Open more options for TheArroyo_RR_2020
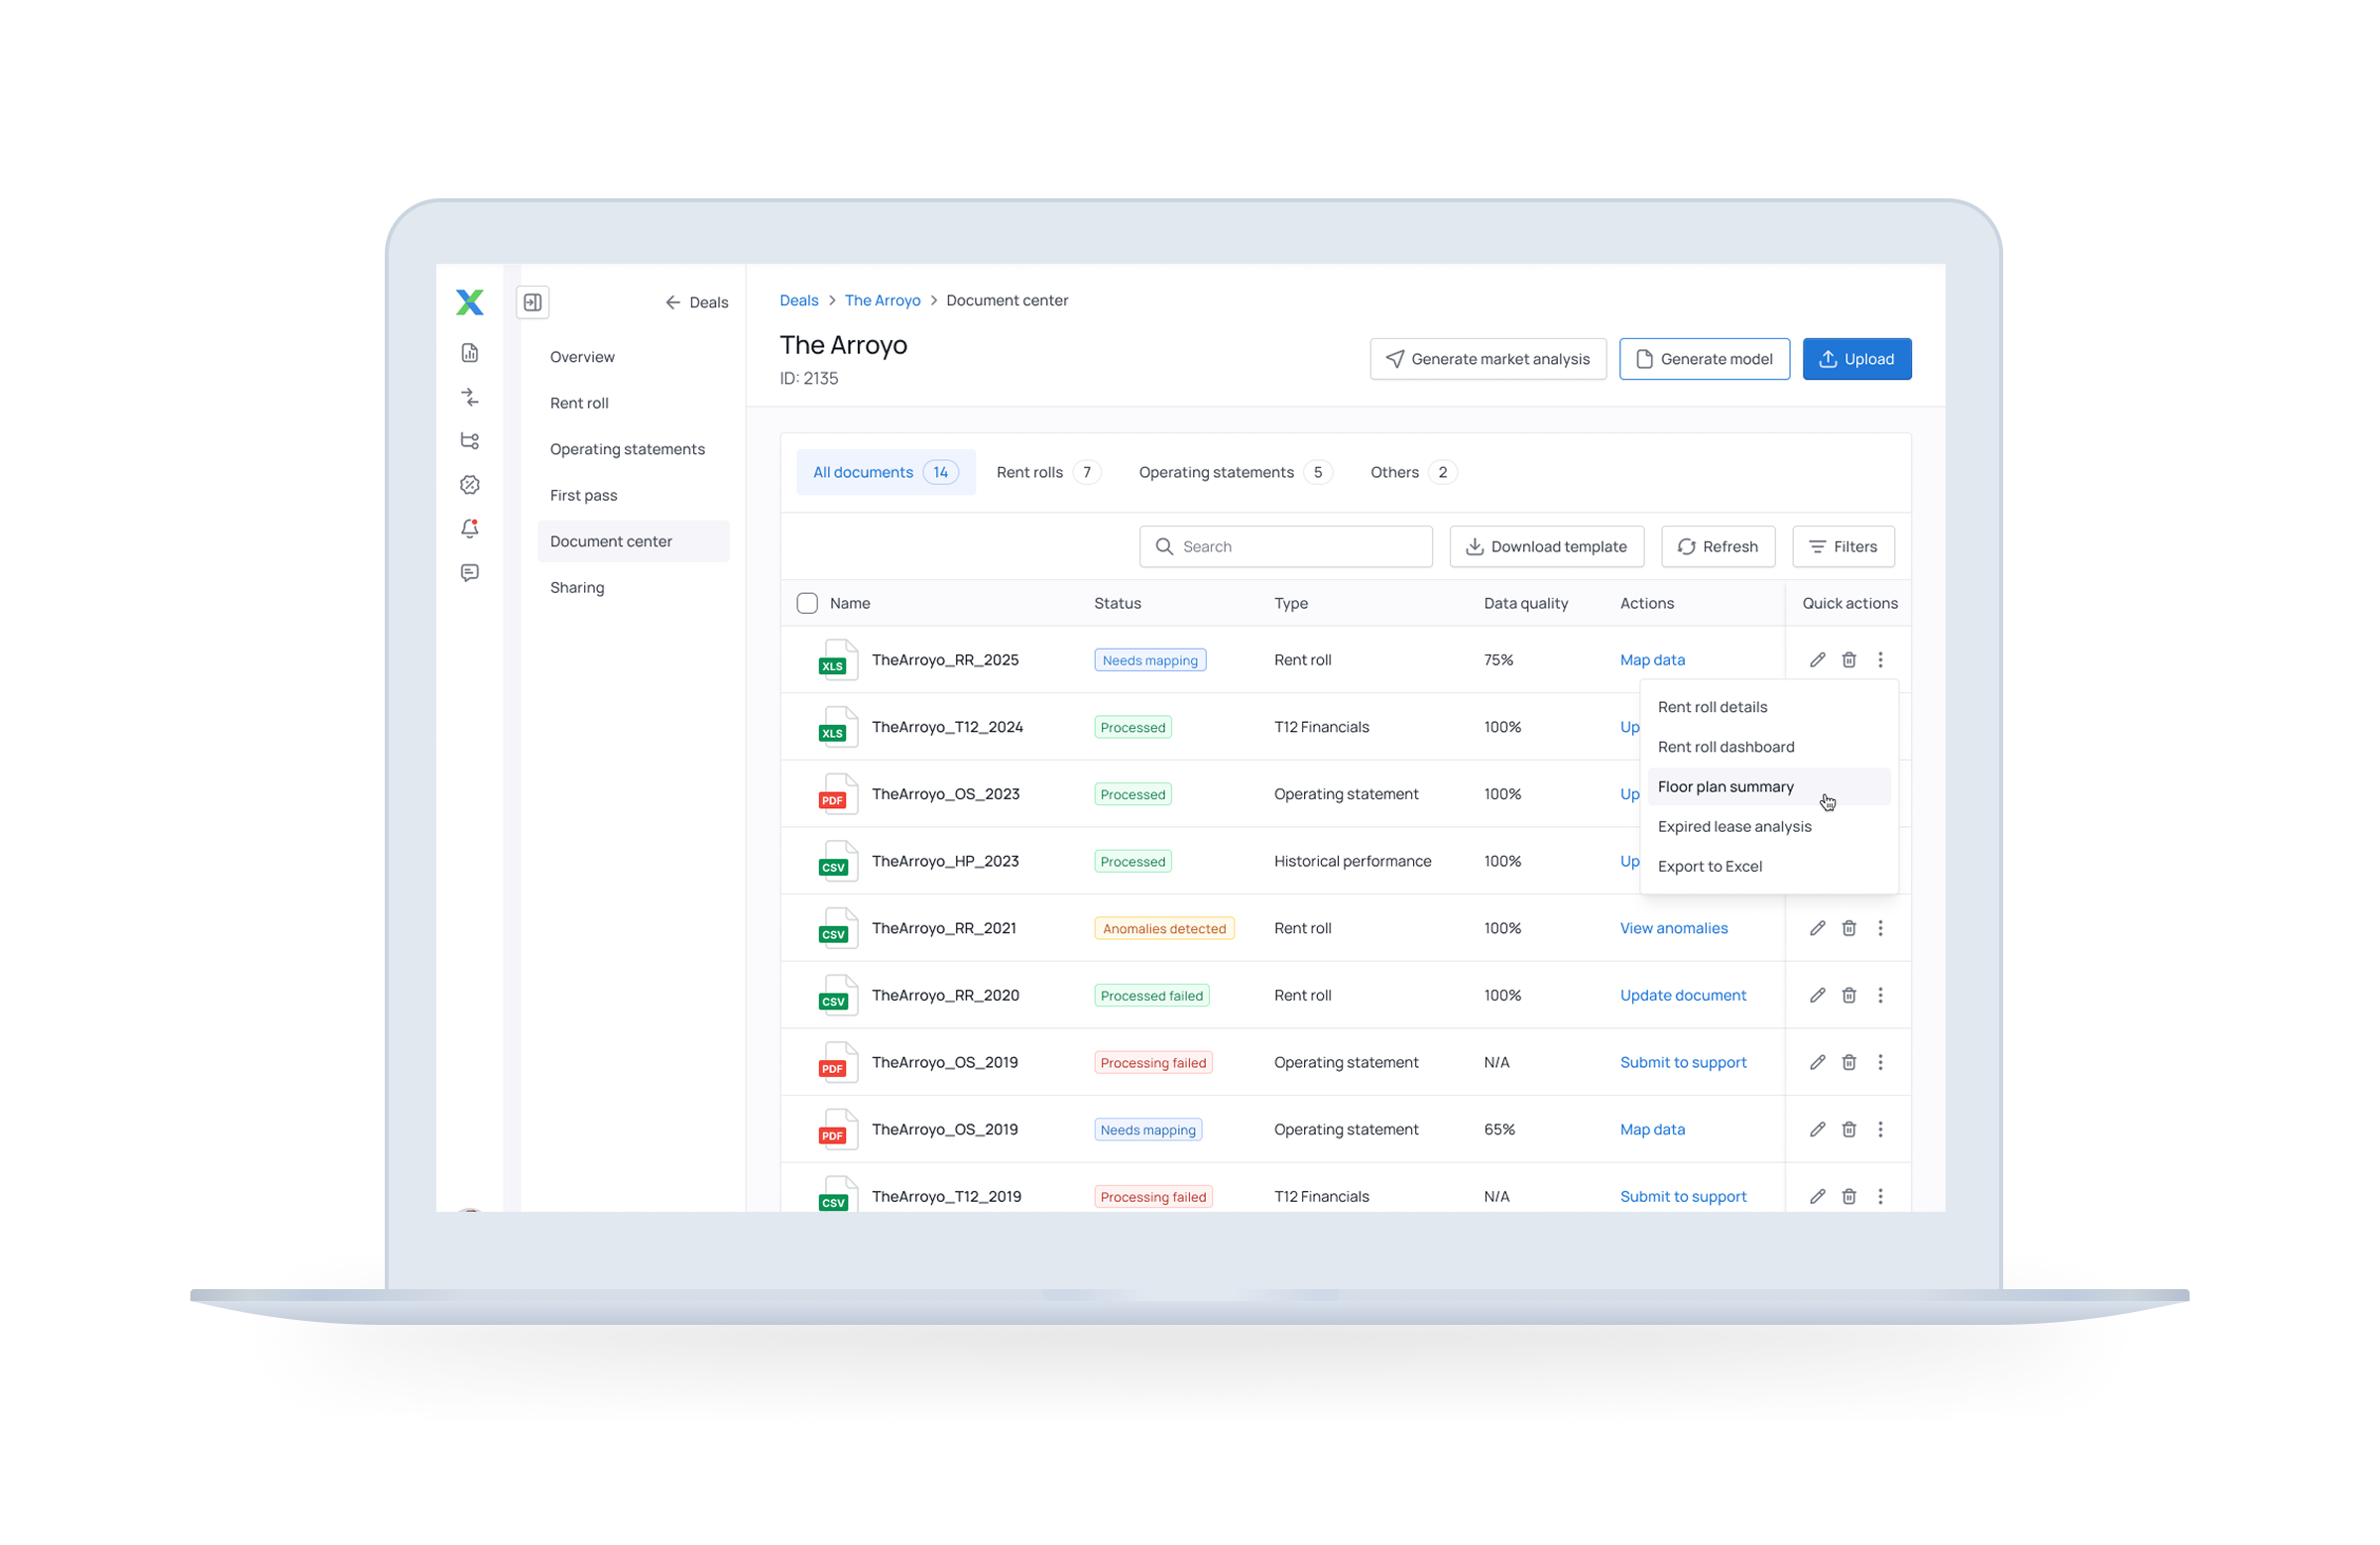Image resolution: width=2380 pixels, height=1545 pixels. click(1880, 995)
